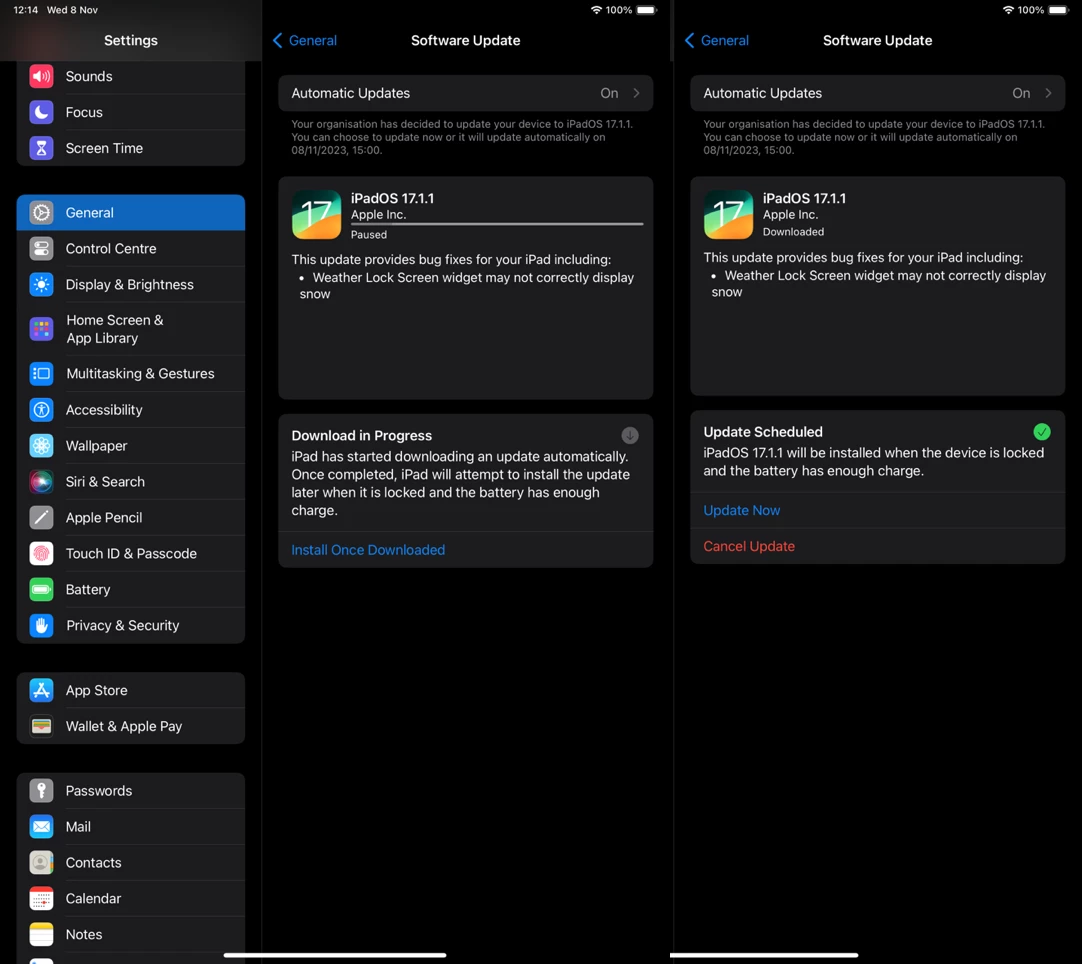Tap Update Now
The width and height of the screenshot is (1082, 964).
(742, 511)
